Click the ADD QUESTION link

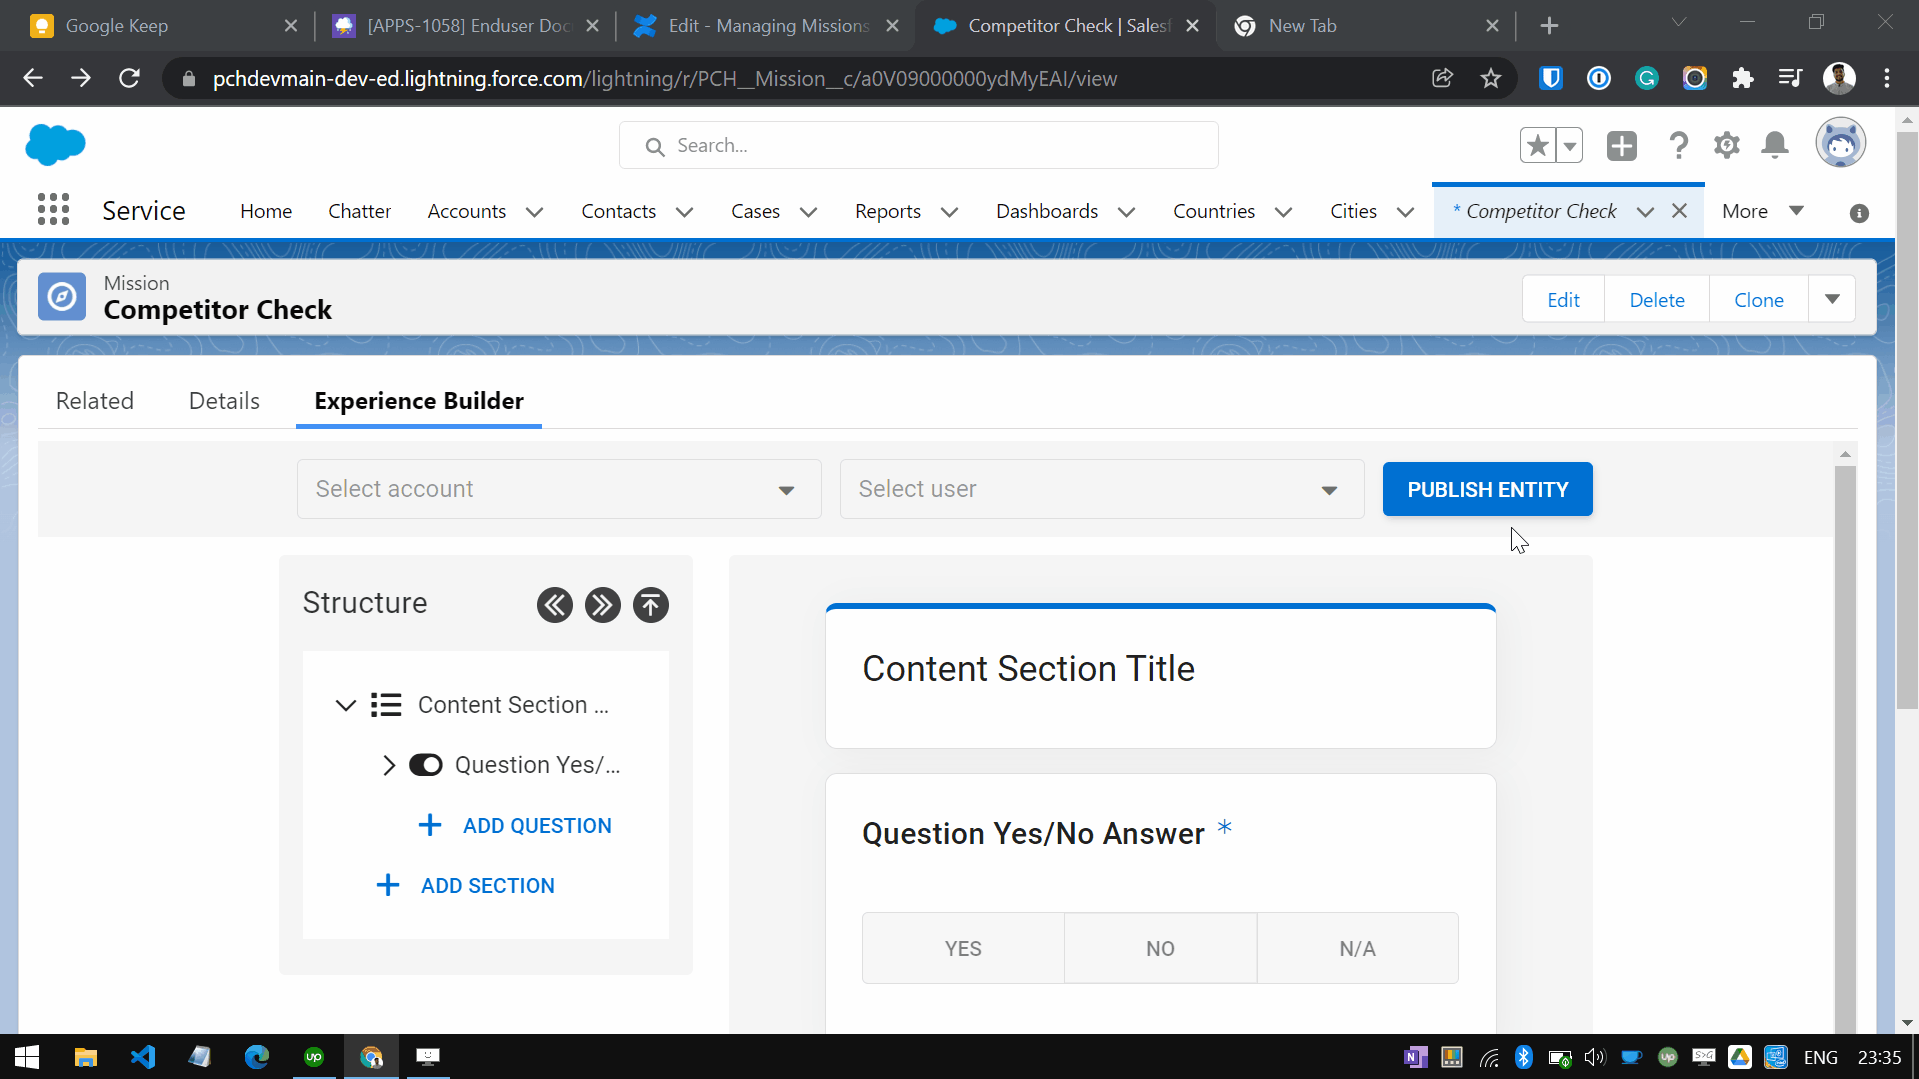point(537,826)
